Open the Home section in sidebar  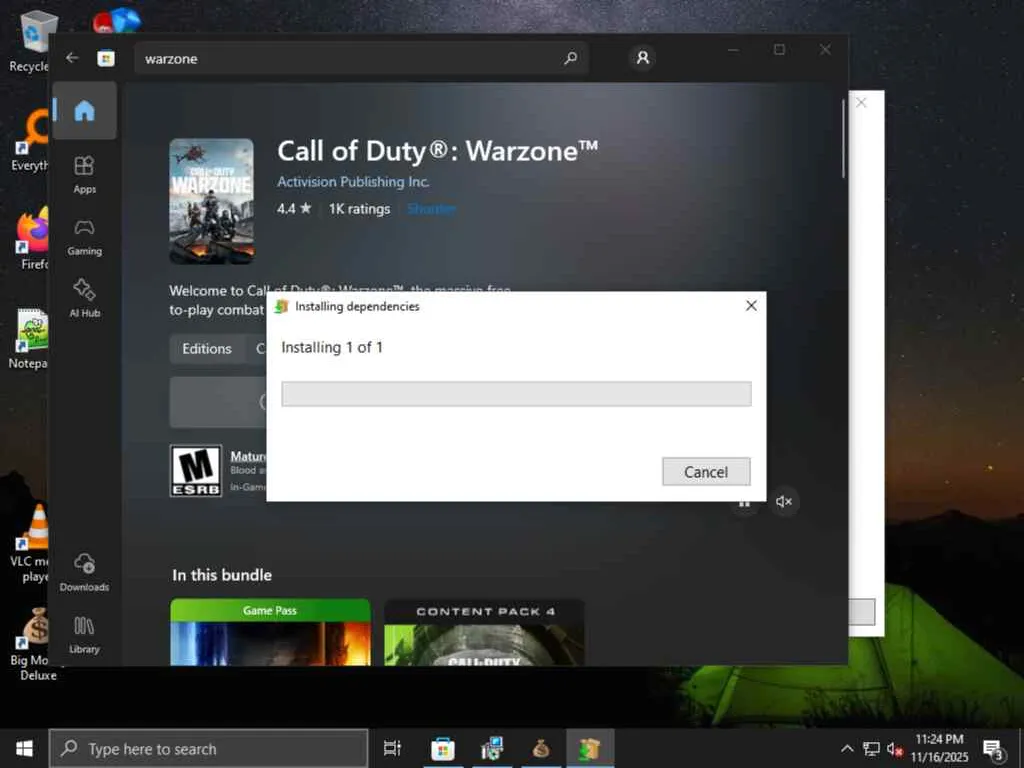pyautogui.click(x=85, y=110)
